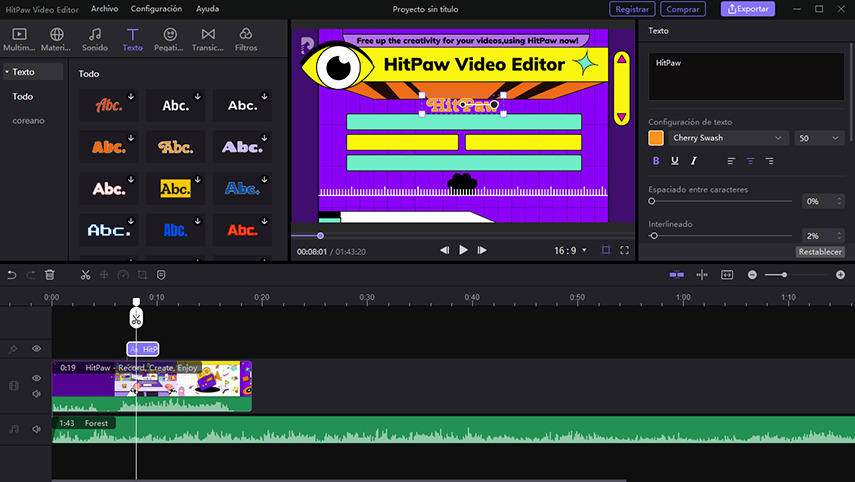
Task: Click the crop tool in timeline toolbar
Action: pyautogui.click(x=142, y=275)
